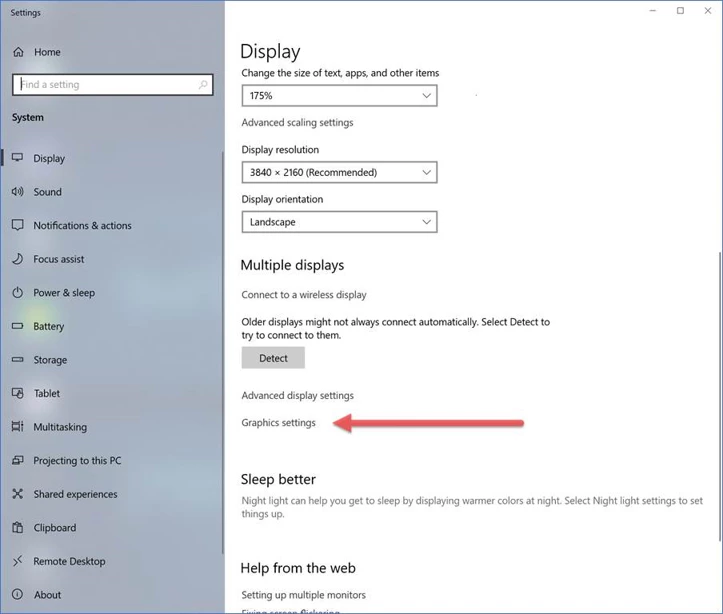Viewport: 723px width, 614px height.
Task: Click the Display page title text
Action: [x=270, y=52]
